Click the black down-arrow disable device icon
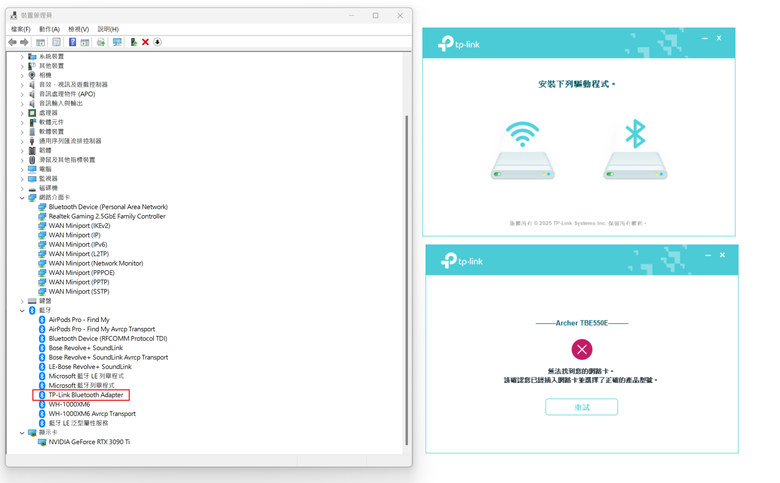This screenshot has height=483, width=780. pyautogui.click(x=157, y=42)
